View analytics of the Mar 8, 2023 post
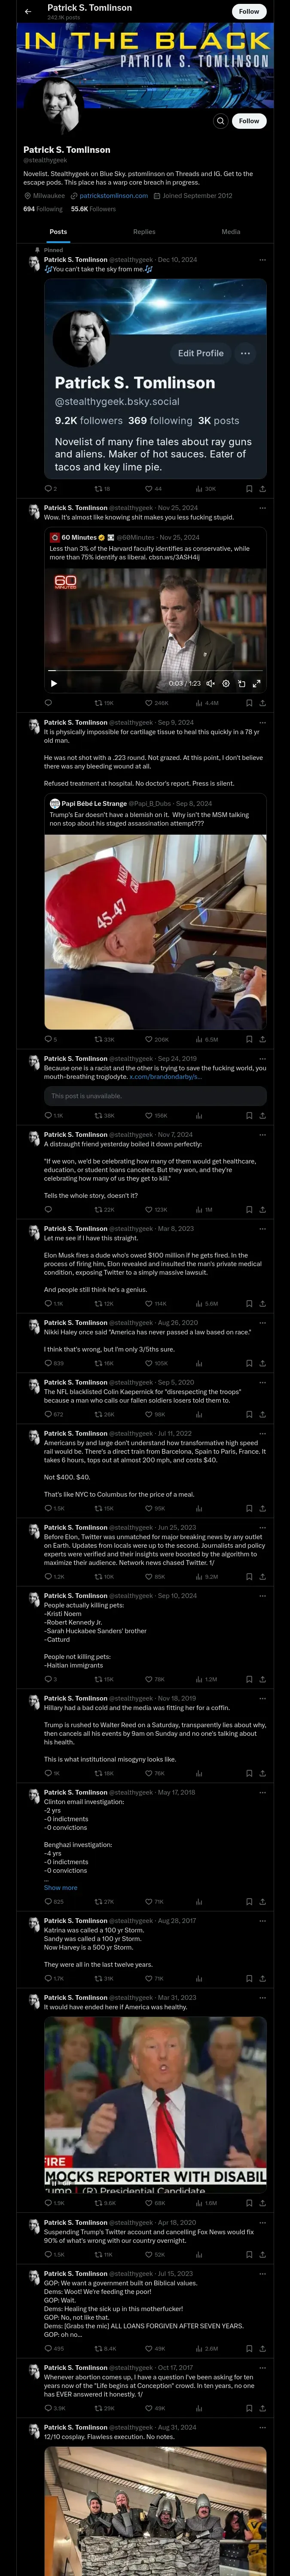This screenshot has width=290, height=2576. coord(207,1304)
